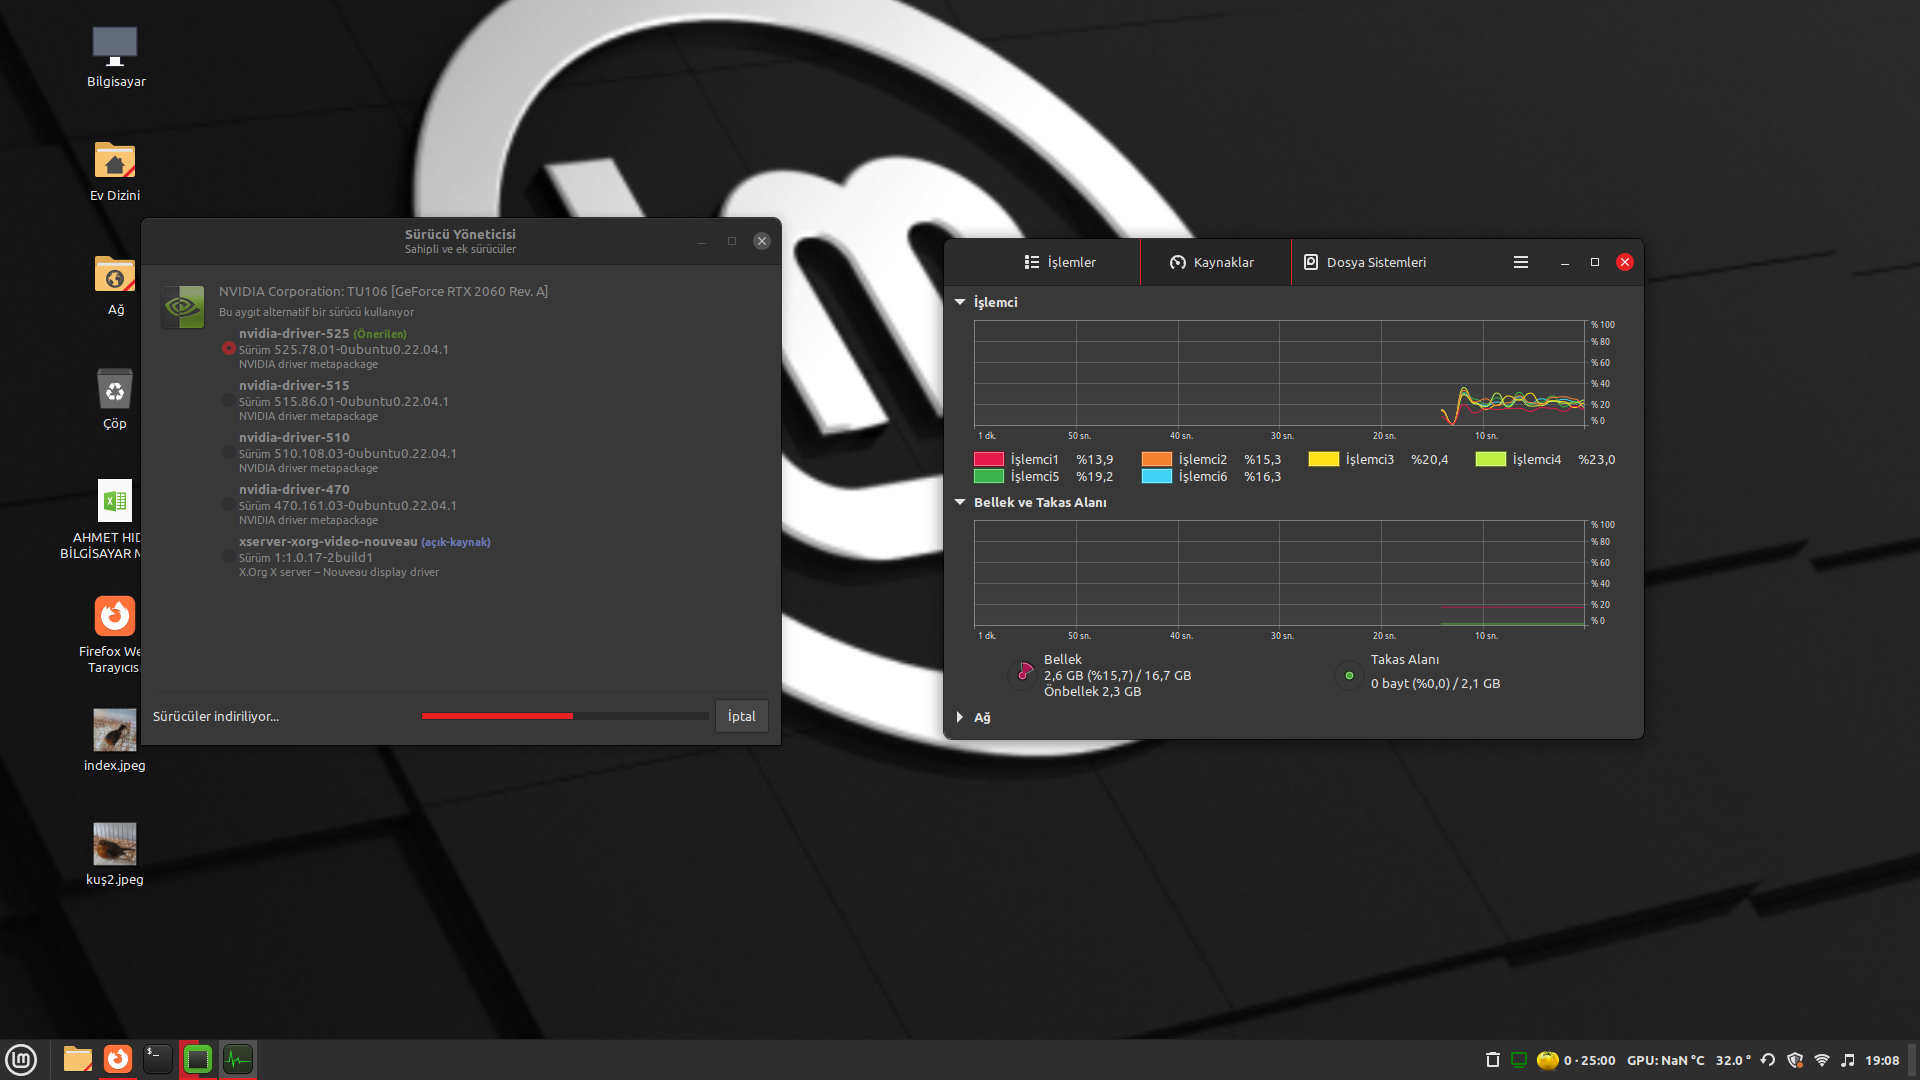Open Firefox from the taskbar
The width and height of the screenshot is (1920, 1080).
click(x=118, y=1059)
